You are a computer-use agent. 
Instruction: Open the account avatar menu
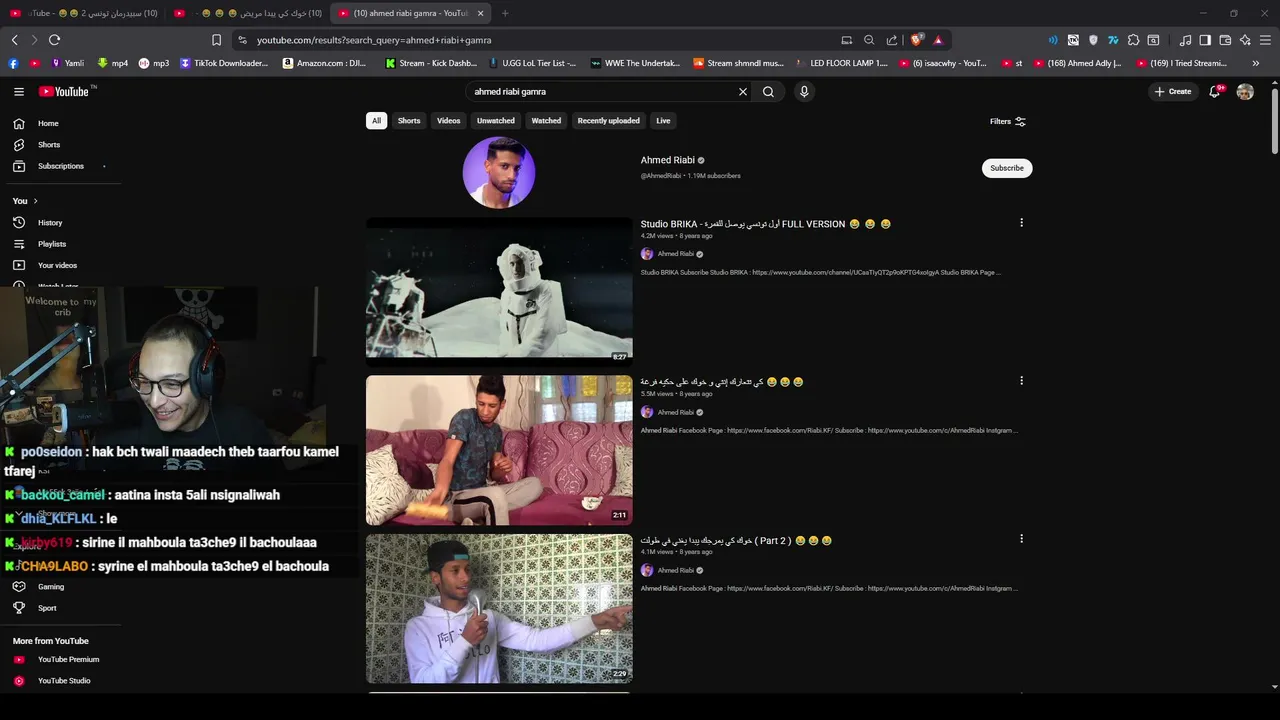pos(1245,91)
